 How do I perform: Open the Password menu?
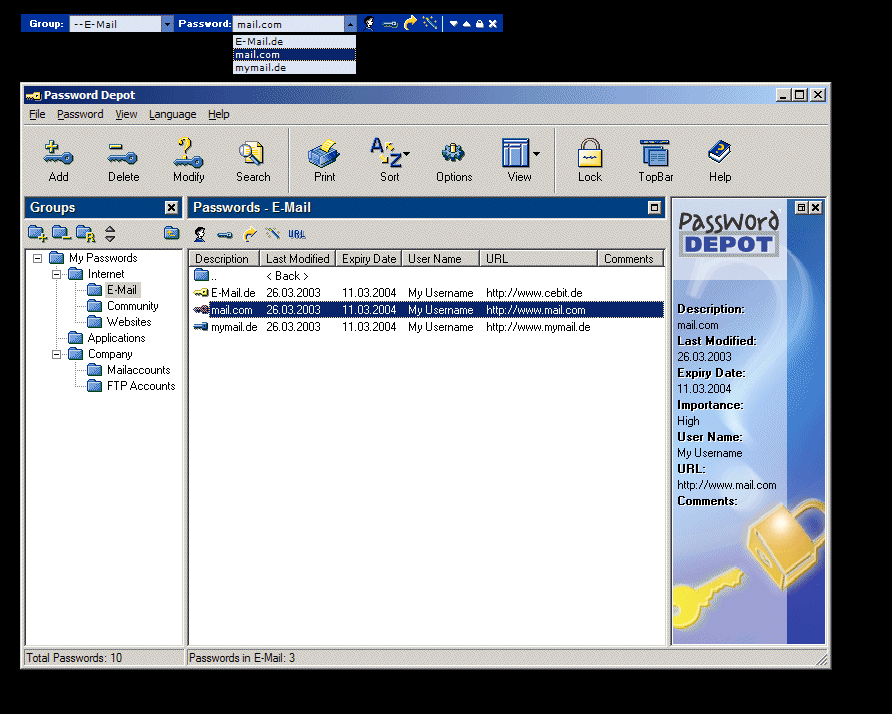pos(80,114)
